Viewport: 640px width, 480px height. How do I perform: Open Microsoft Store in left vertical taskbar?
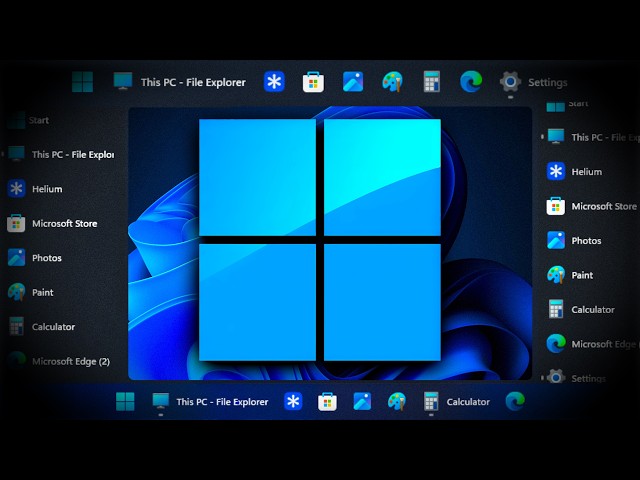pos(52,224)
